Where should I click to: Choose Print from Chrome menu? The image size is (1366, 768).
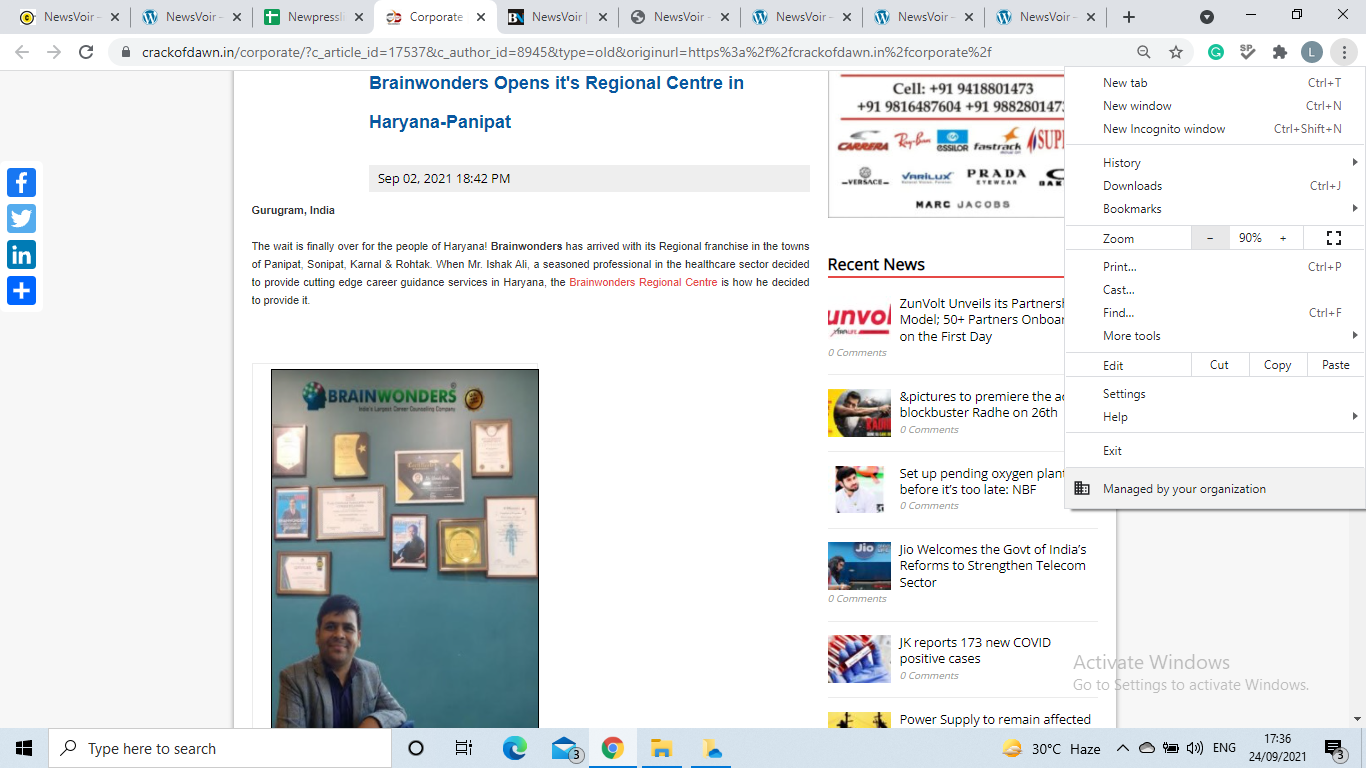[1214, 266]
